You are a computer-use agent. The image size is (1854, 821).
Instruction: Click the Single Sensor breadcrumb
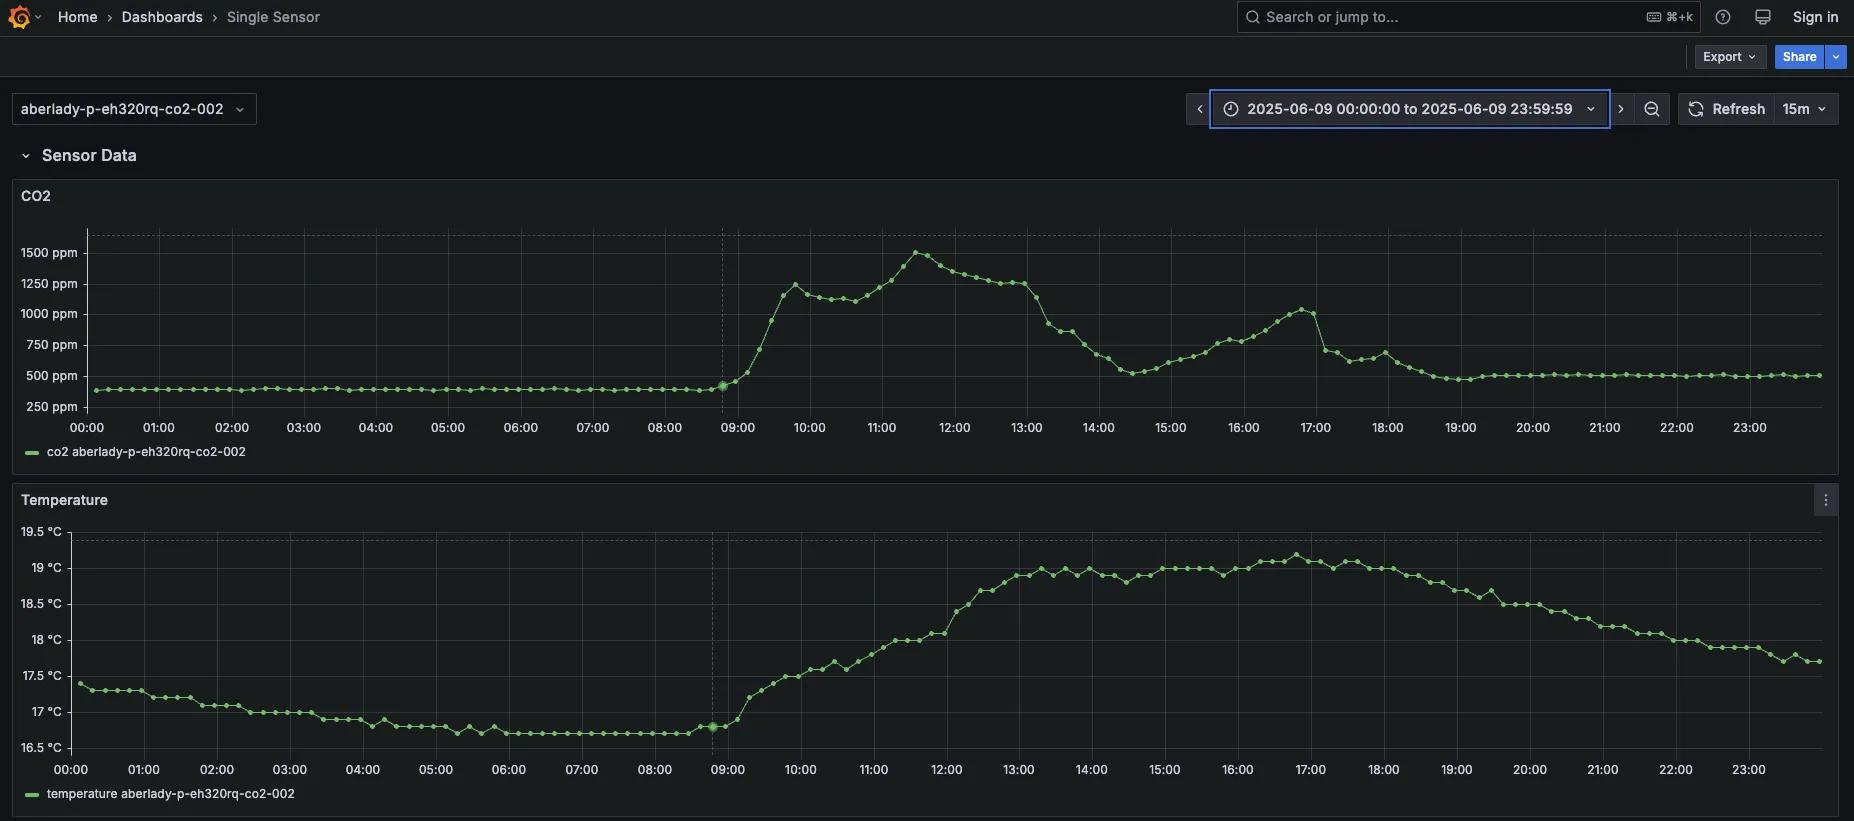[x=273, y=17]
